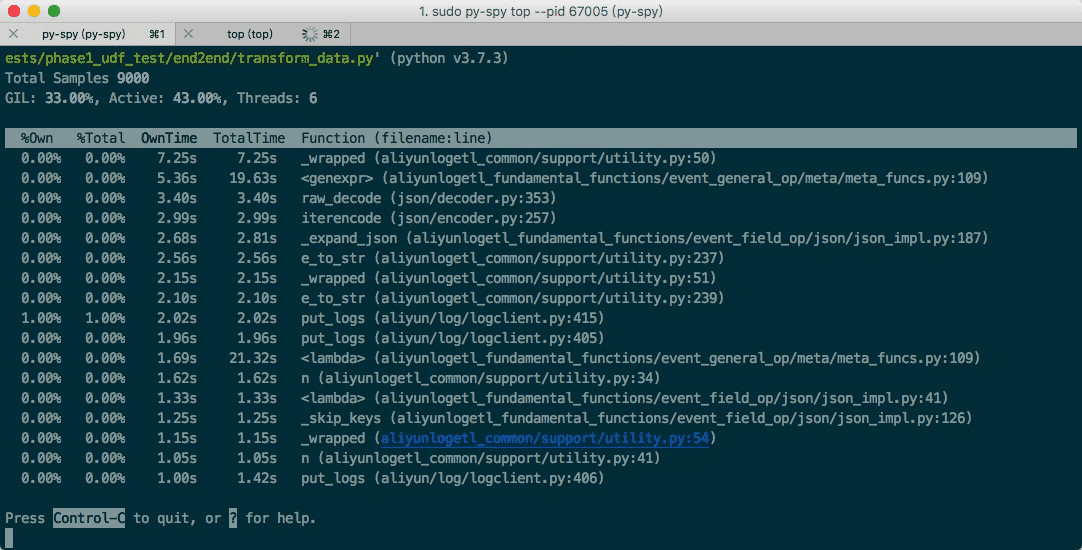Image resolution: width=1082 pixels, height=550 pixels.
Task: Click the highlighted ? help key hint
Action: (x=233, y=518)
